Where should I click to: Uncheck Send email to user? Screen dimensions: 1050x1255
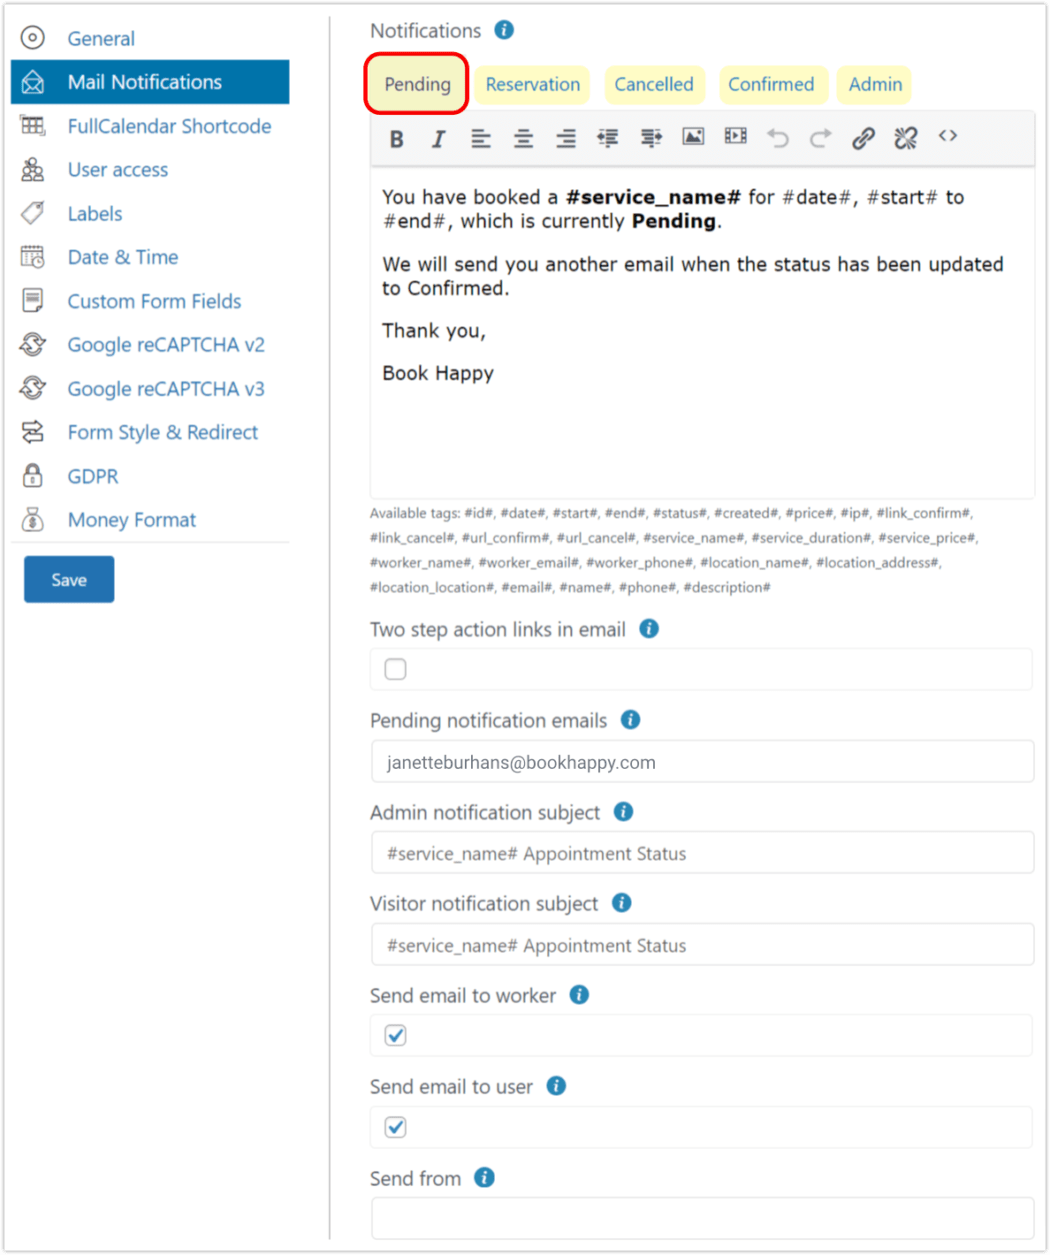pos(396,1127)
